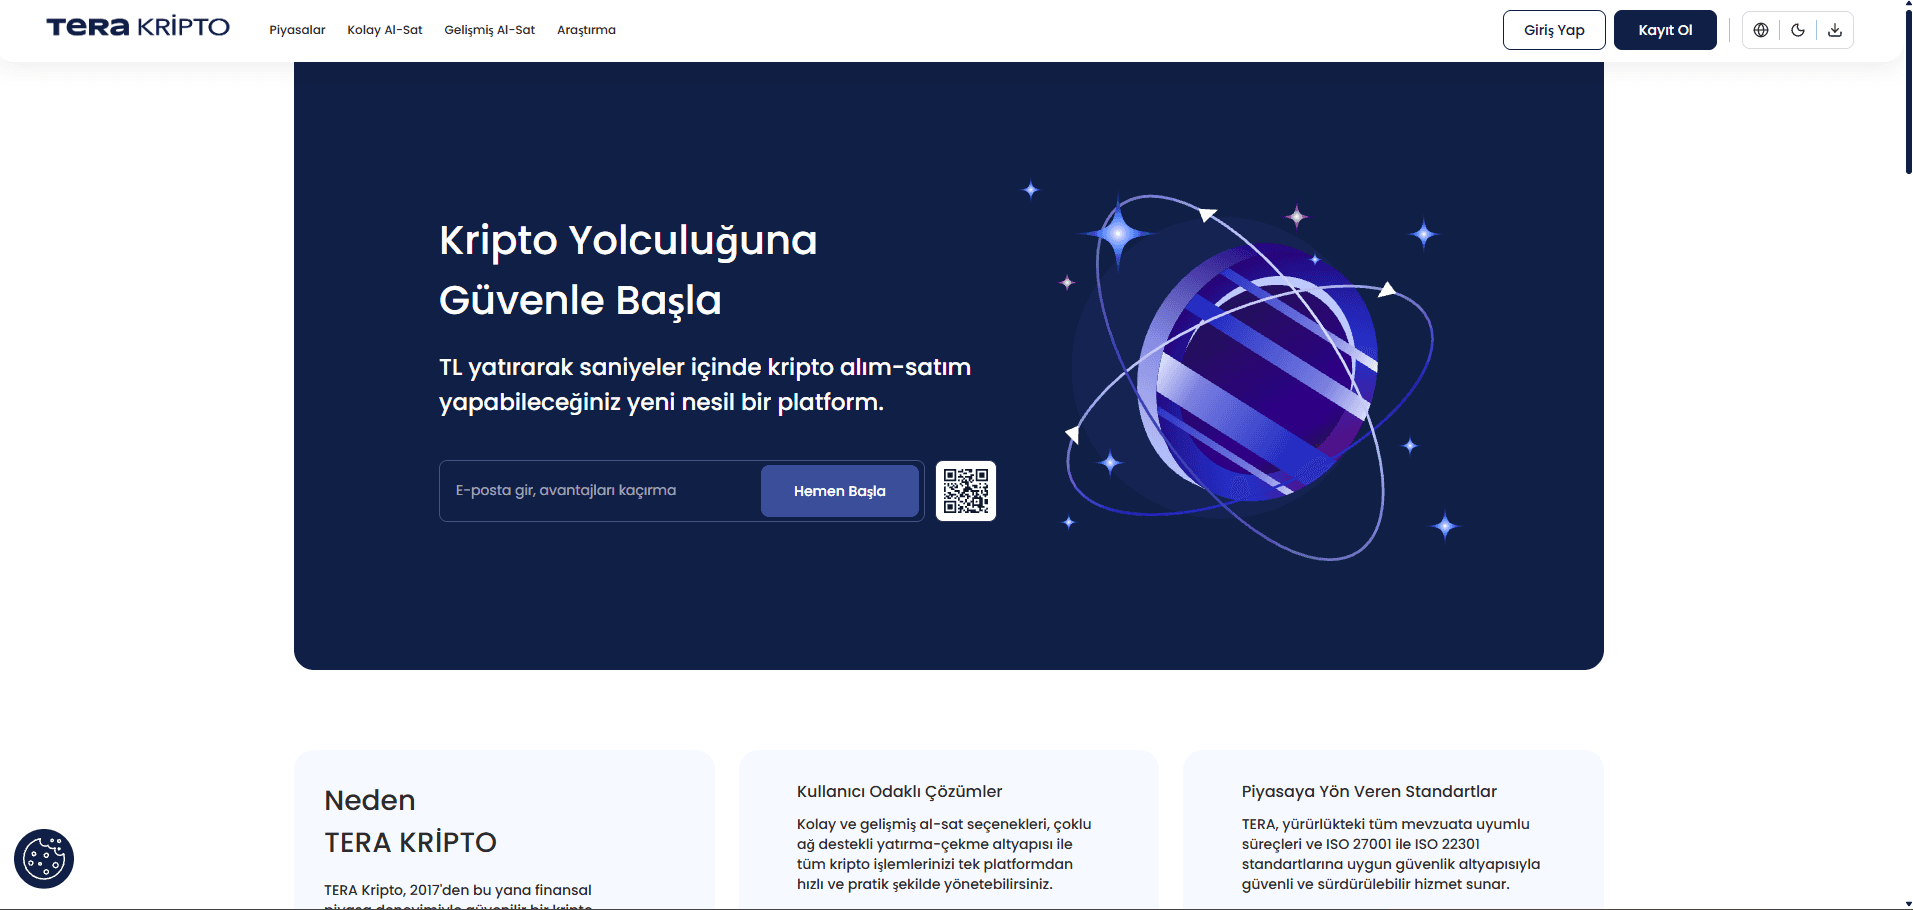Click the 'Neden TERA KRİPTO' heading
The image size is (1913, 910).
tap(410, 821)
